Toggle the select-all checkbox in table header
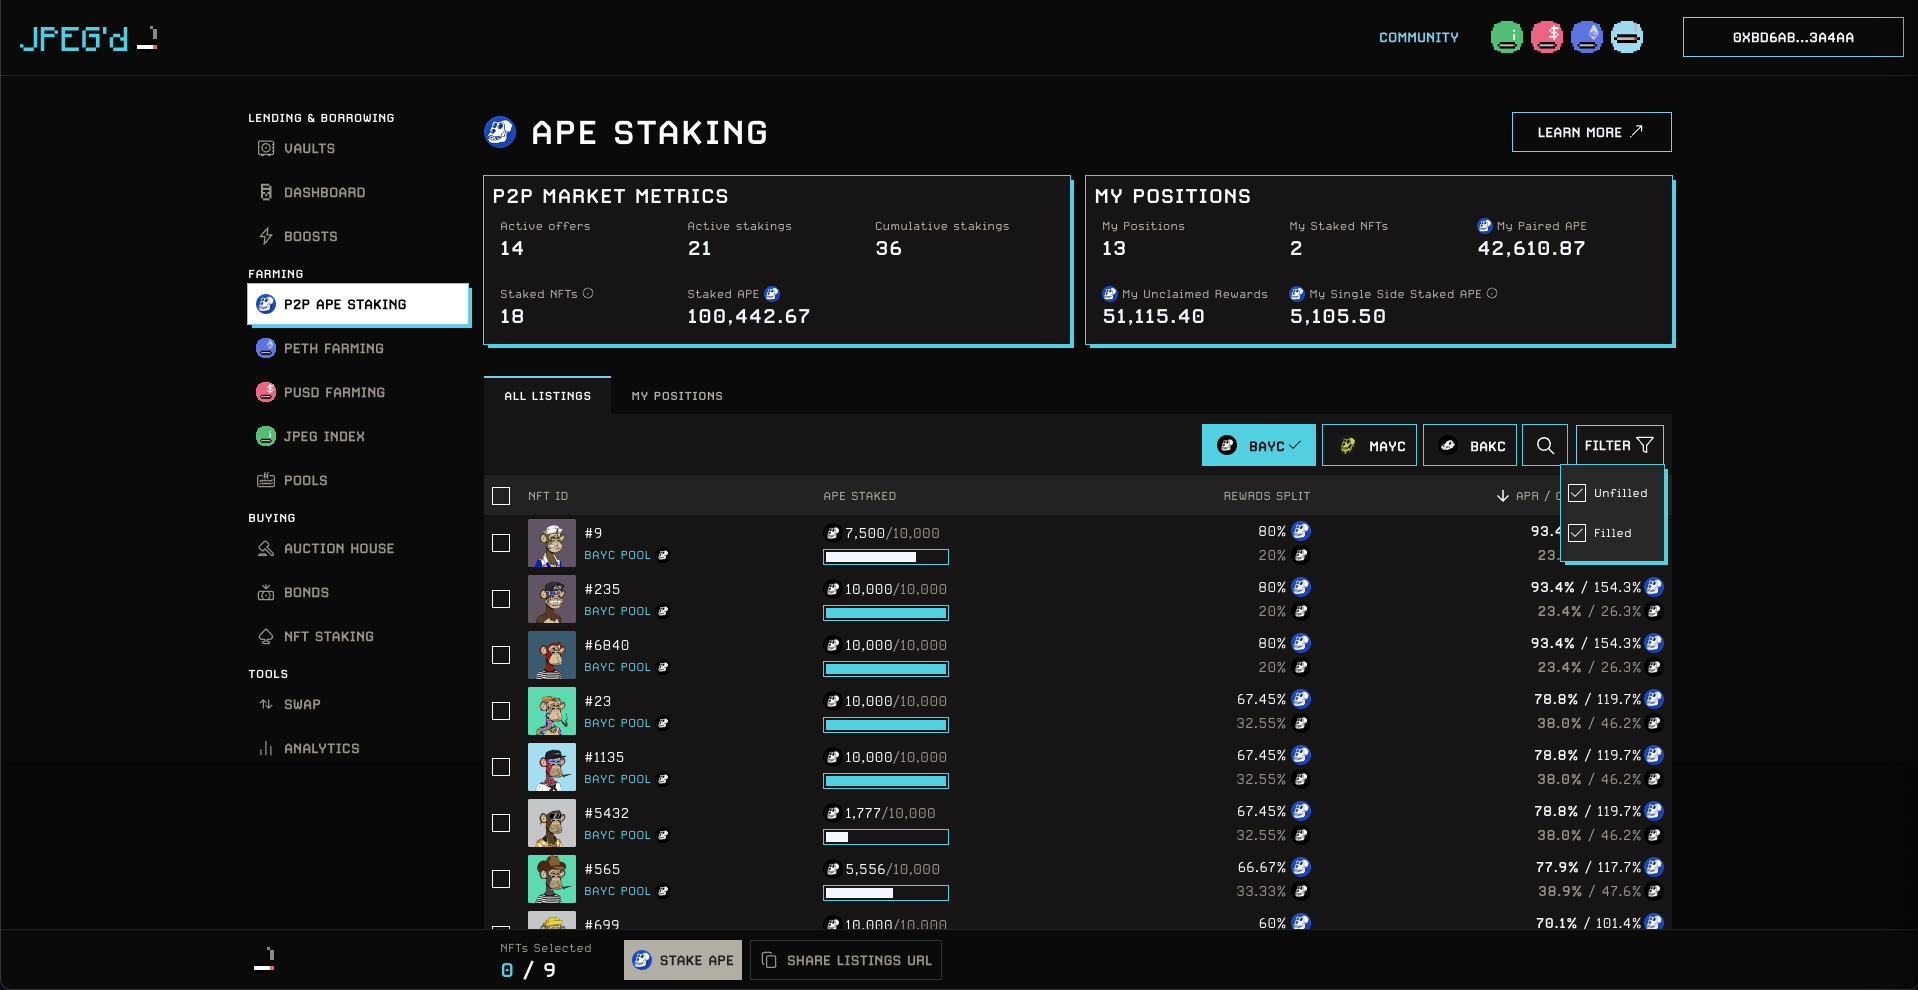1918x990 pixels. [501, 496]
